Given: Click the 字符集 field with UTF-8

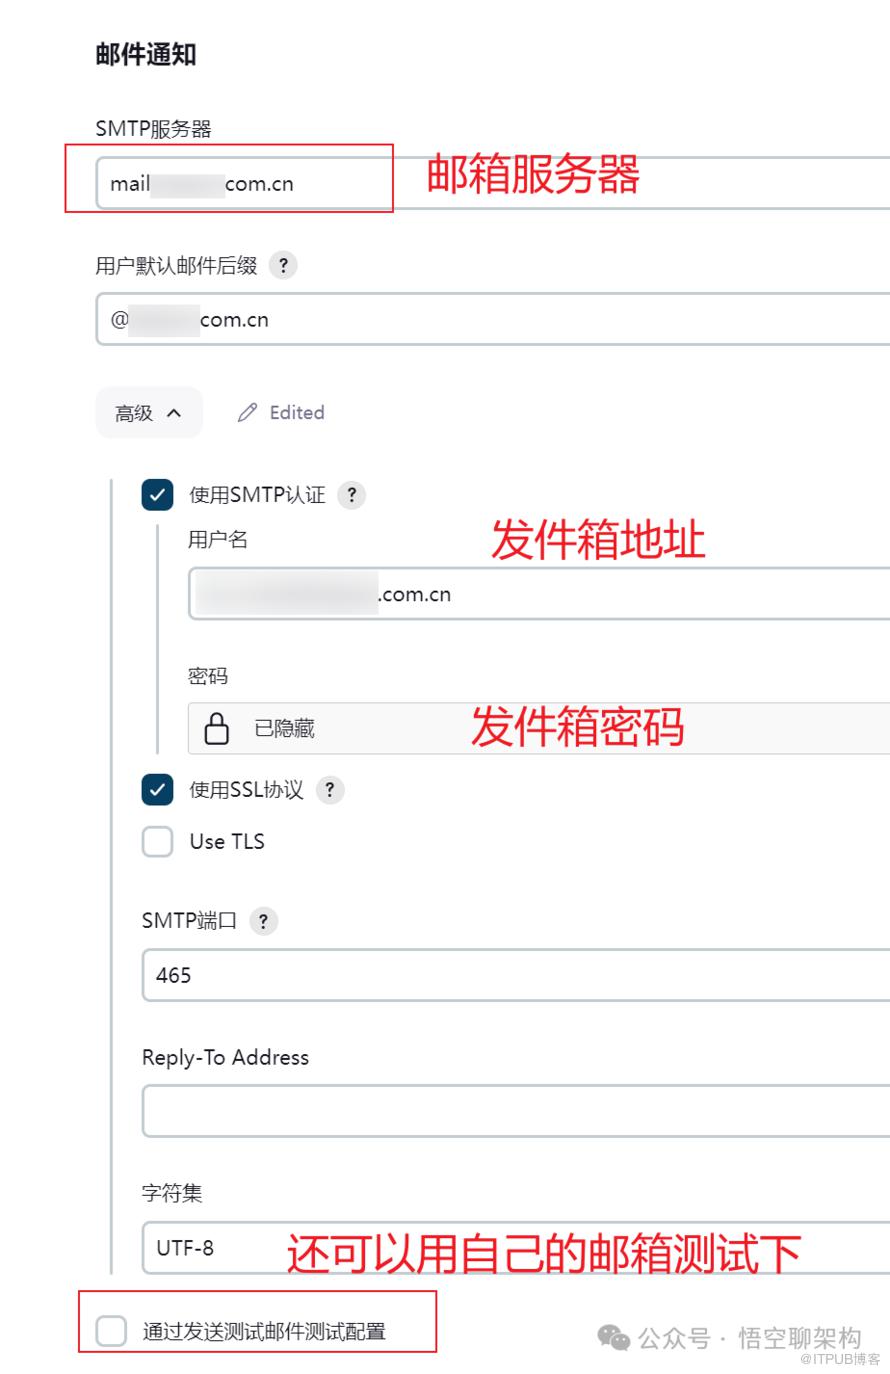Looking at the screenshot, I should 516,1248.
